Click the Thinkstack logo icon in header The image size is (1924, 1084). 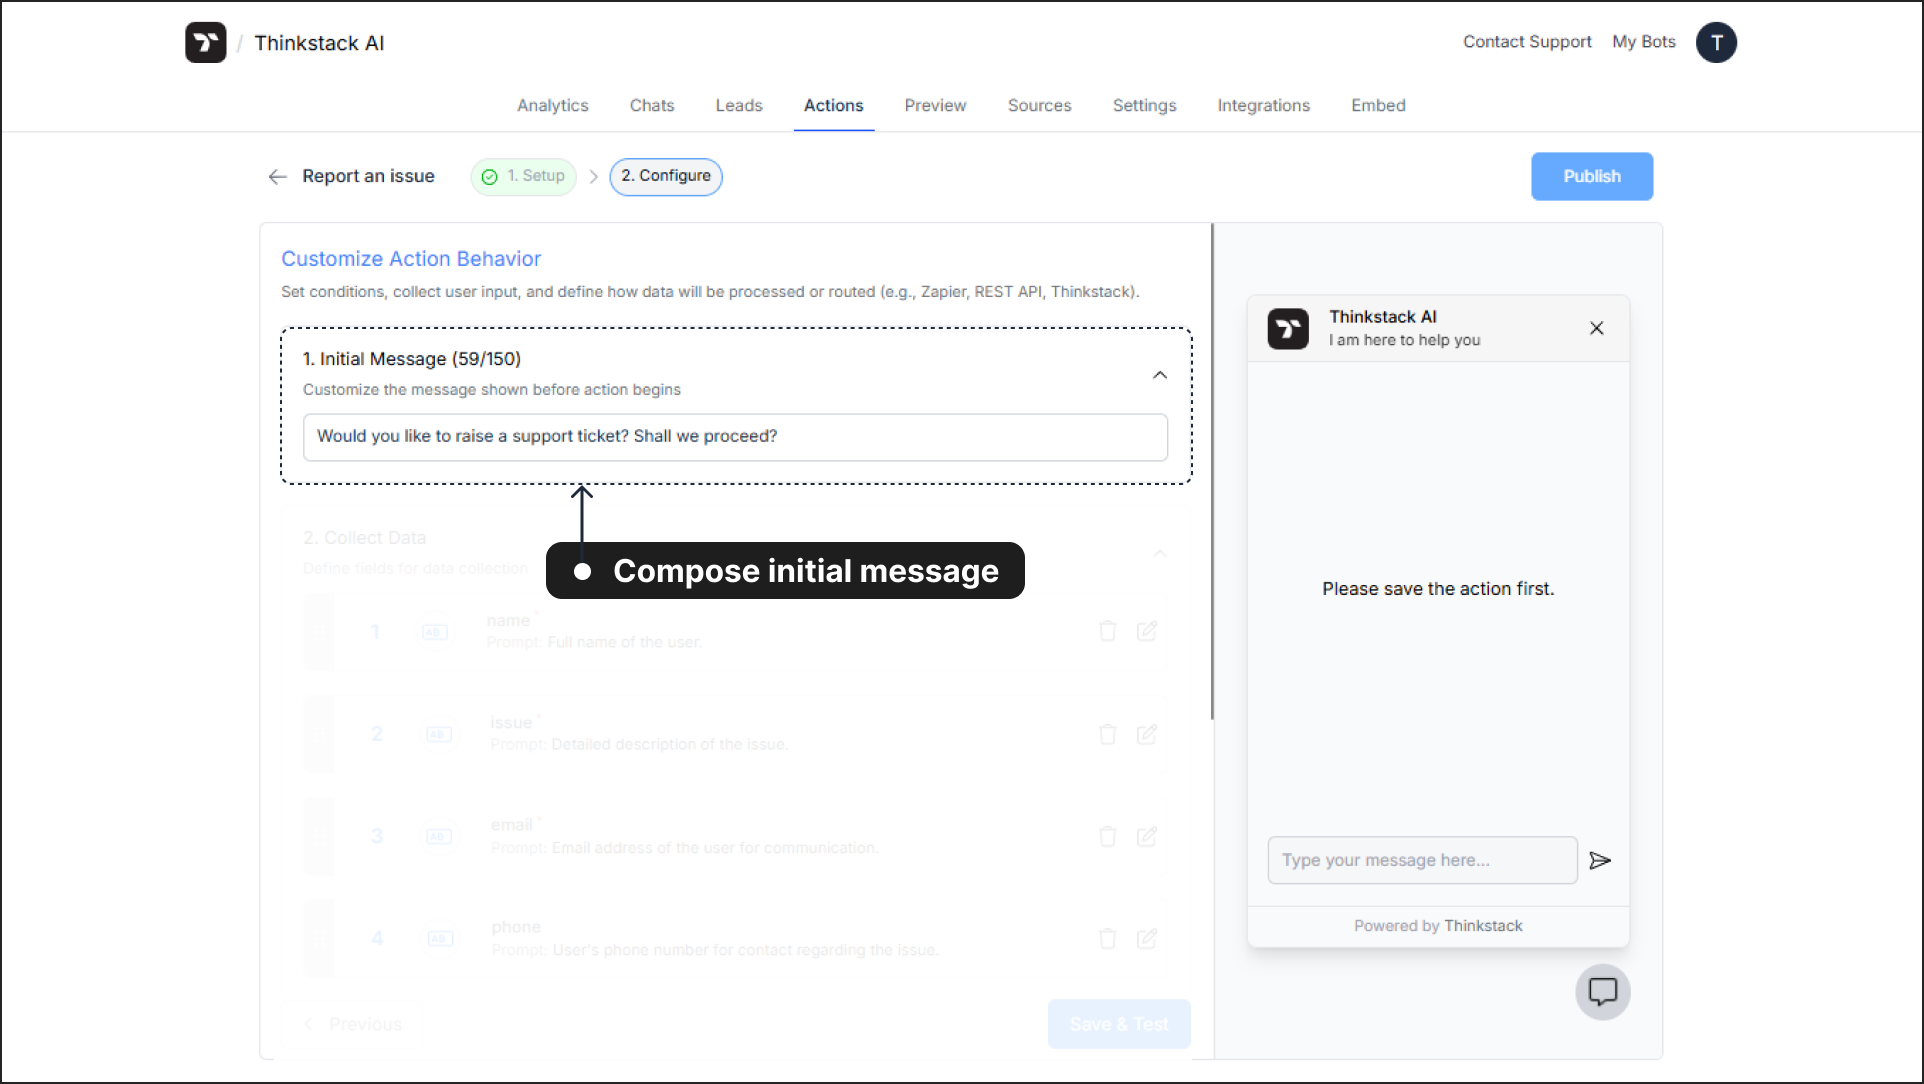205,43
